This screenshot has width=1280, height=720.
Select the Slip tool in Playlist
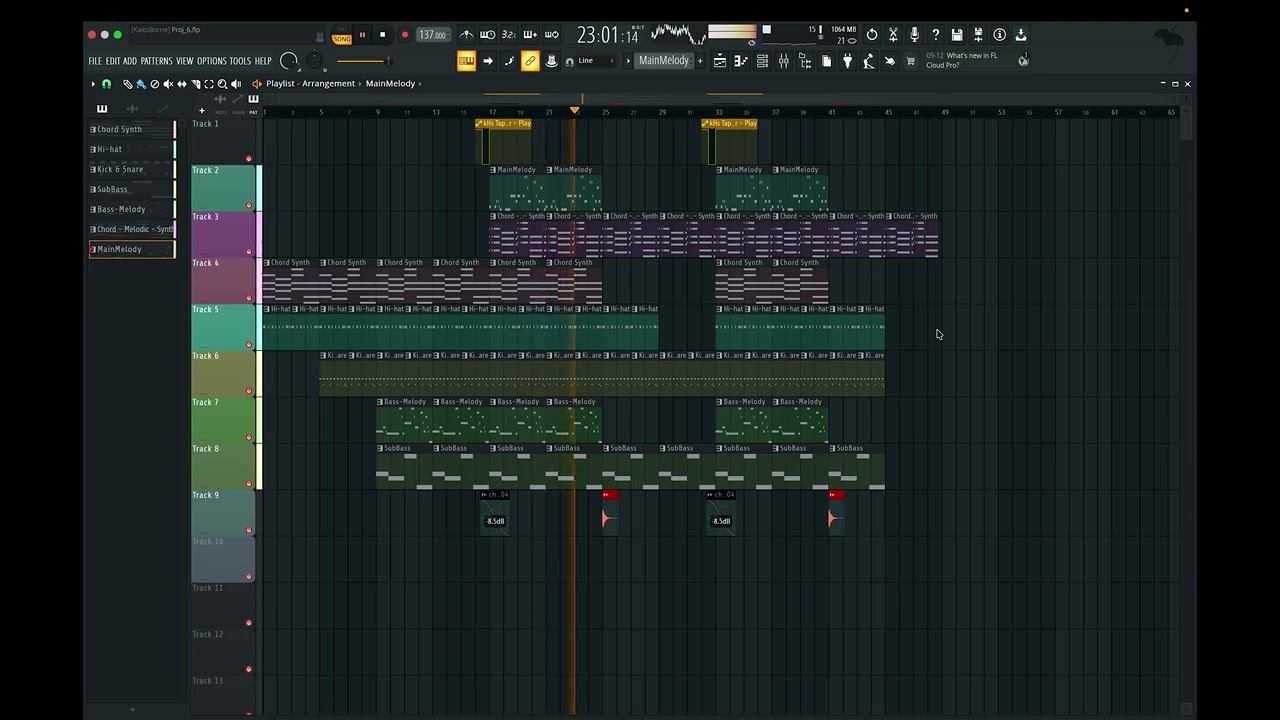[x=182, y=84]
